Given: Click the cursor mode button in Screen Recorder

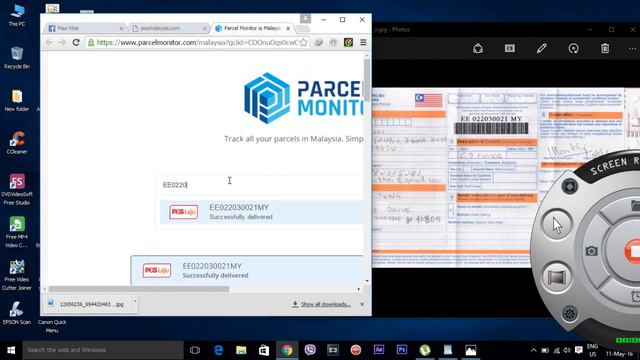Looking at the screenshot, I should [x=557, y=224].
